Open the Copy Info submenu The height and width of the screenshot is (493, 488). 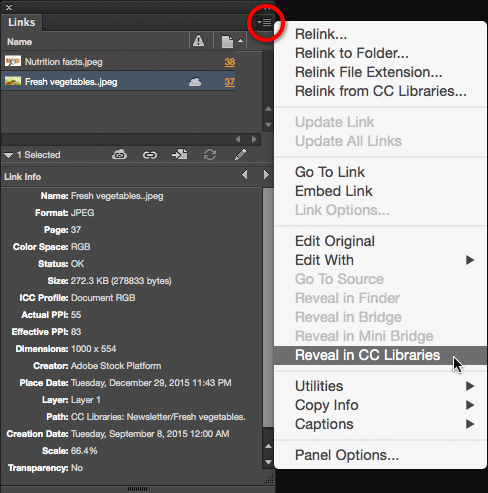point(380,405)
